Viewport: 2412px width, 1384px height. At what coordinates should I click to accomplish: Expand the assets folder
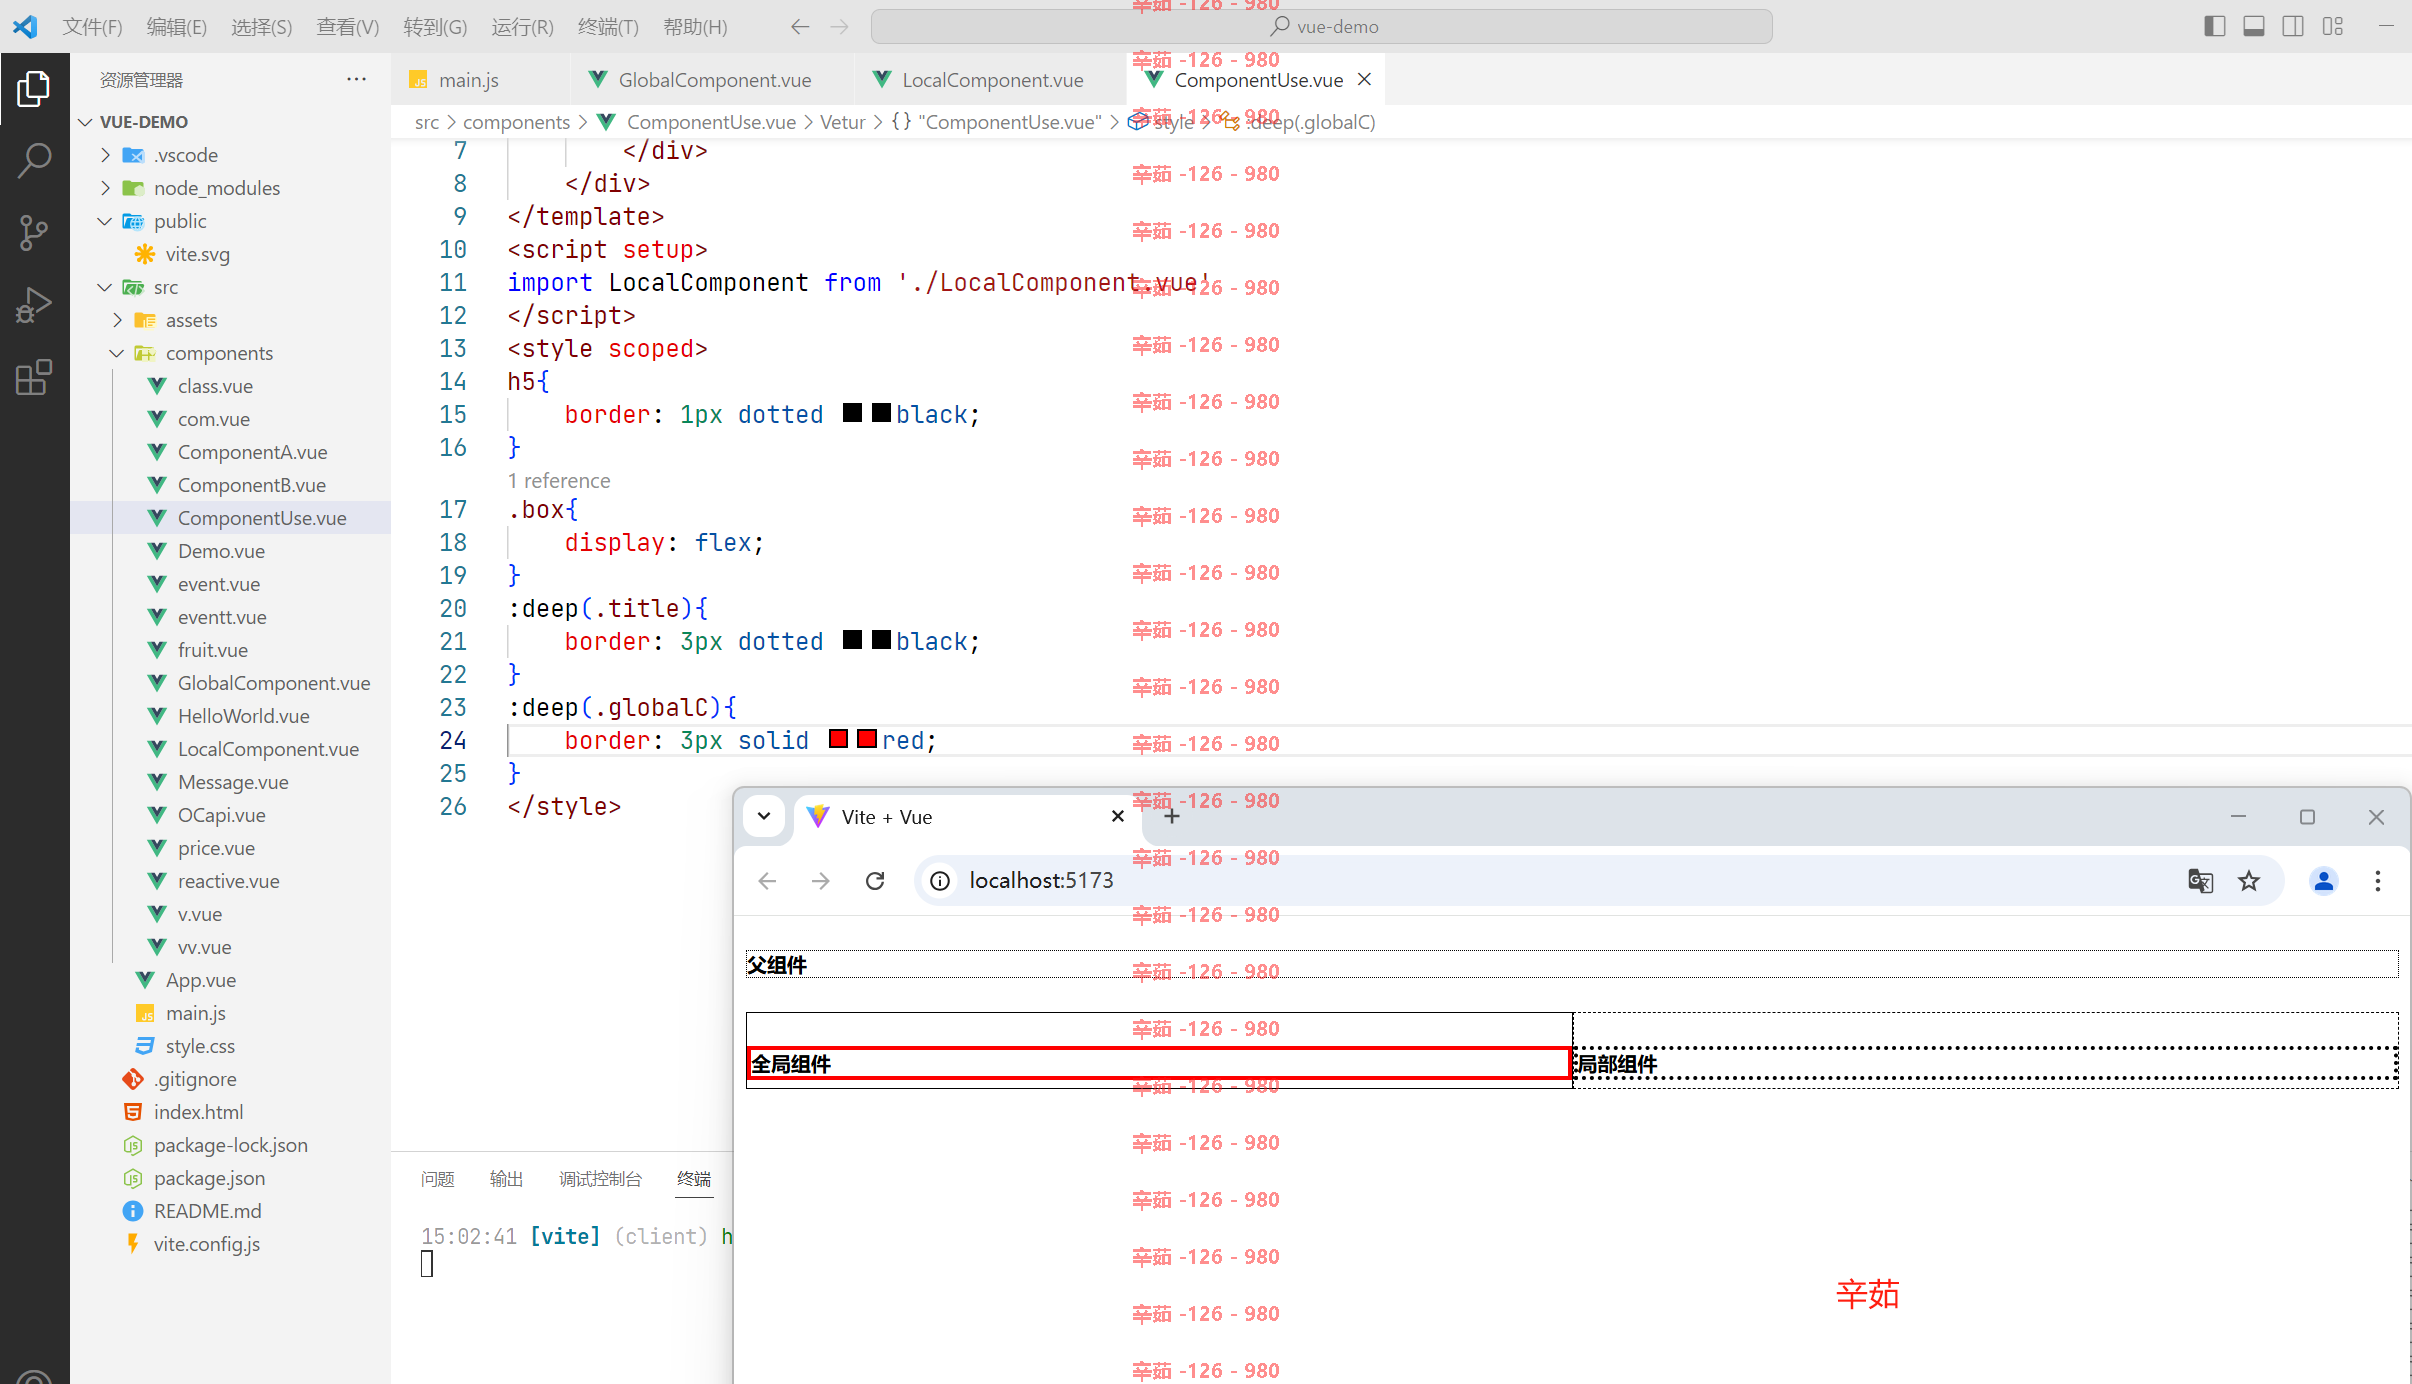117,320
